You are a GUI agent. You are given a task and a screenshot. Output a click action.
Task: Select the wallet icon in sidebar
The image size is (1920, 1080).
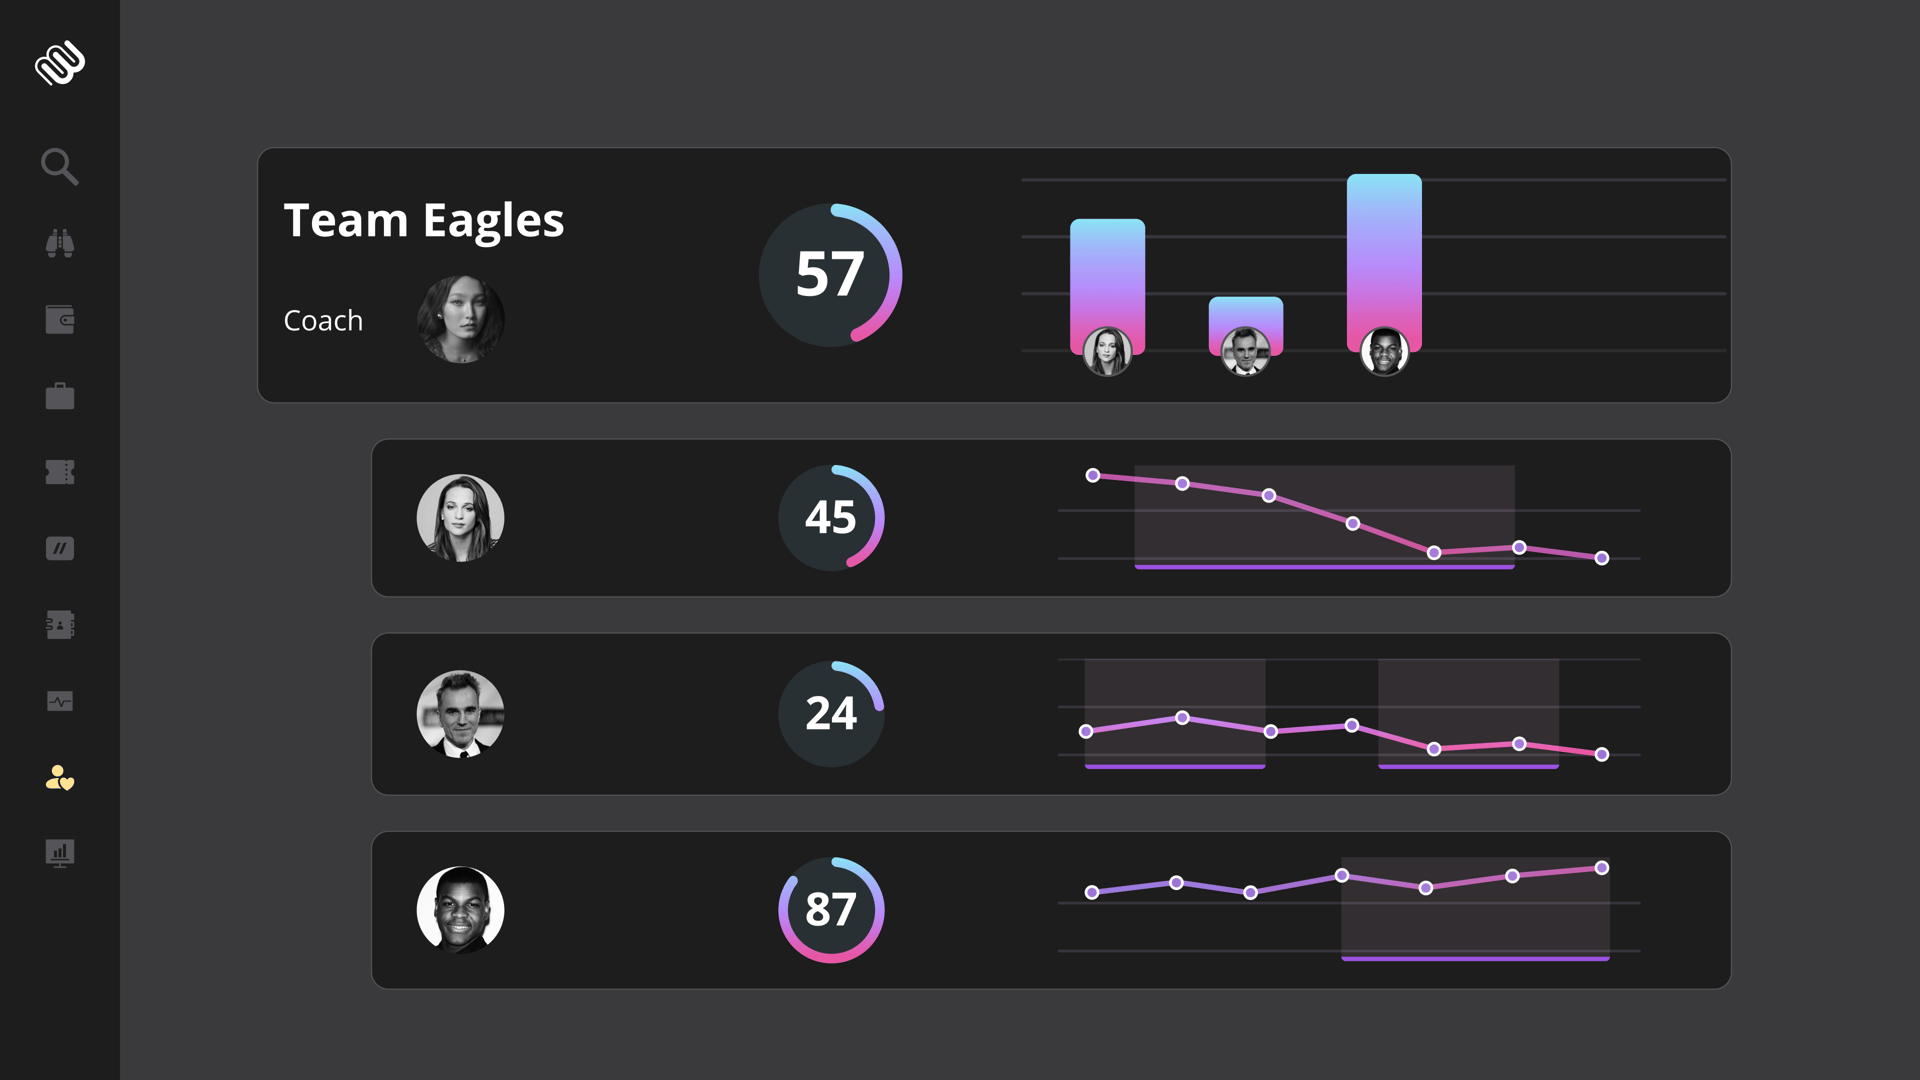point(59,319)
